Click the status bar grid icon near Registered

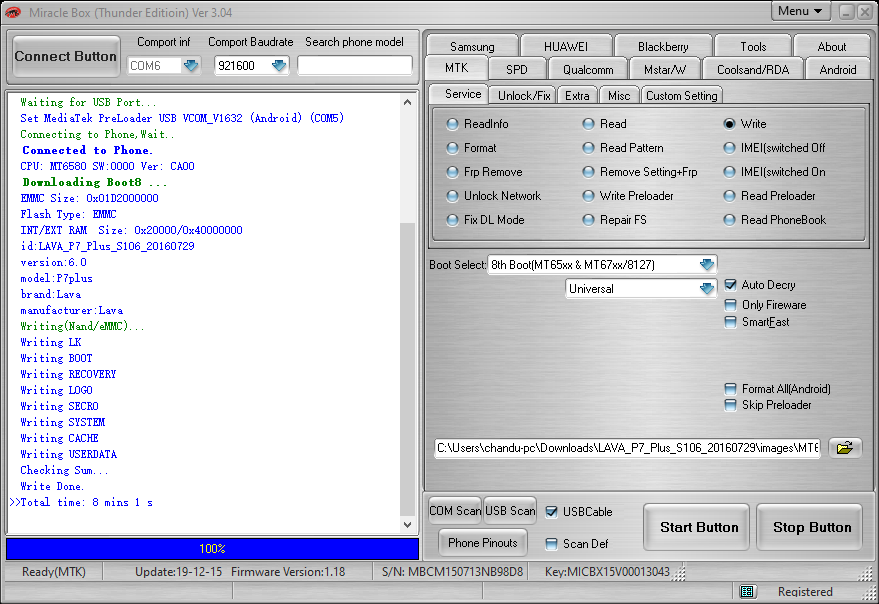(747, 592)
